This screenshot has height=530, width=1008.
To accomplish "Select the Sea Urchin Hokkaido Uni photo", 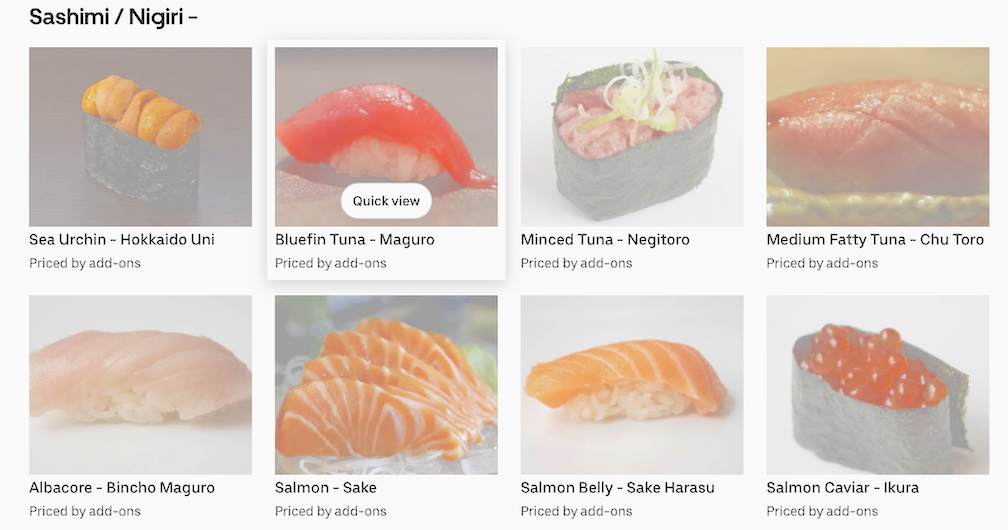I will pyautogui.click(x=140, y=136).
